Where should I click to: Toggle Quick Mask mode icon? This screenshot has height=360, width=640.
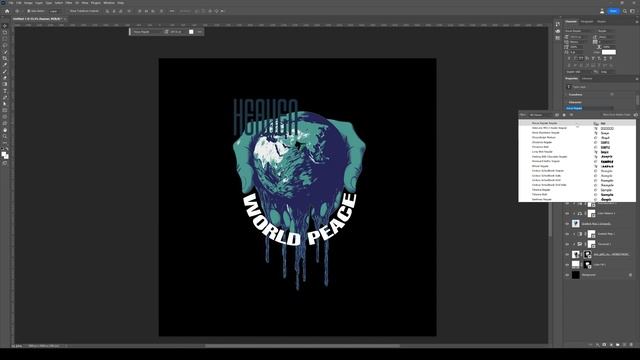point(5,163)
